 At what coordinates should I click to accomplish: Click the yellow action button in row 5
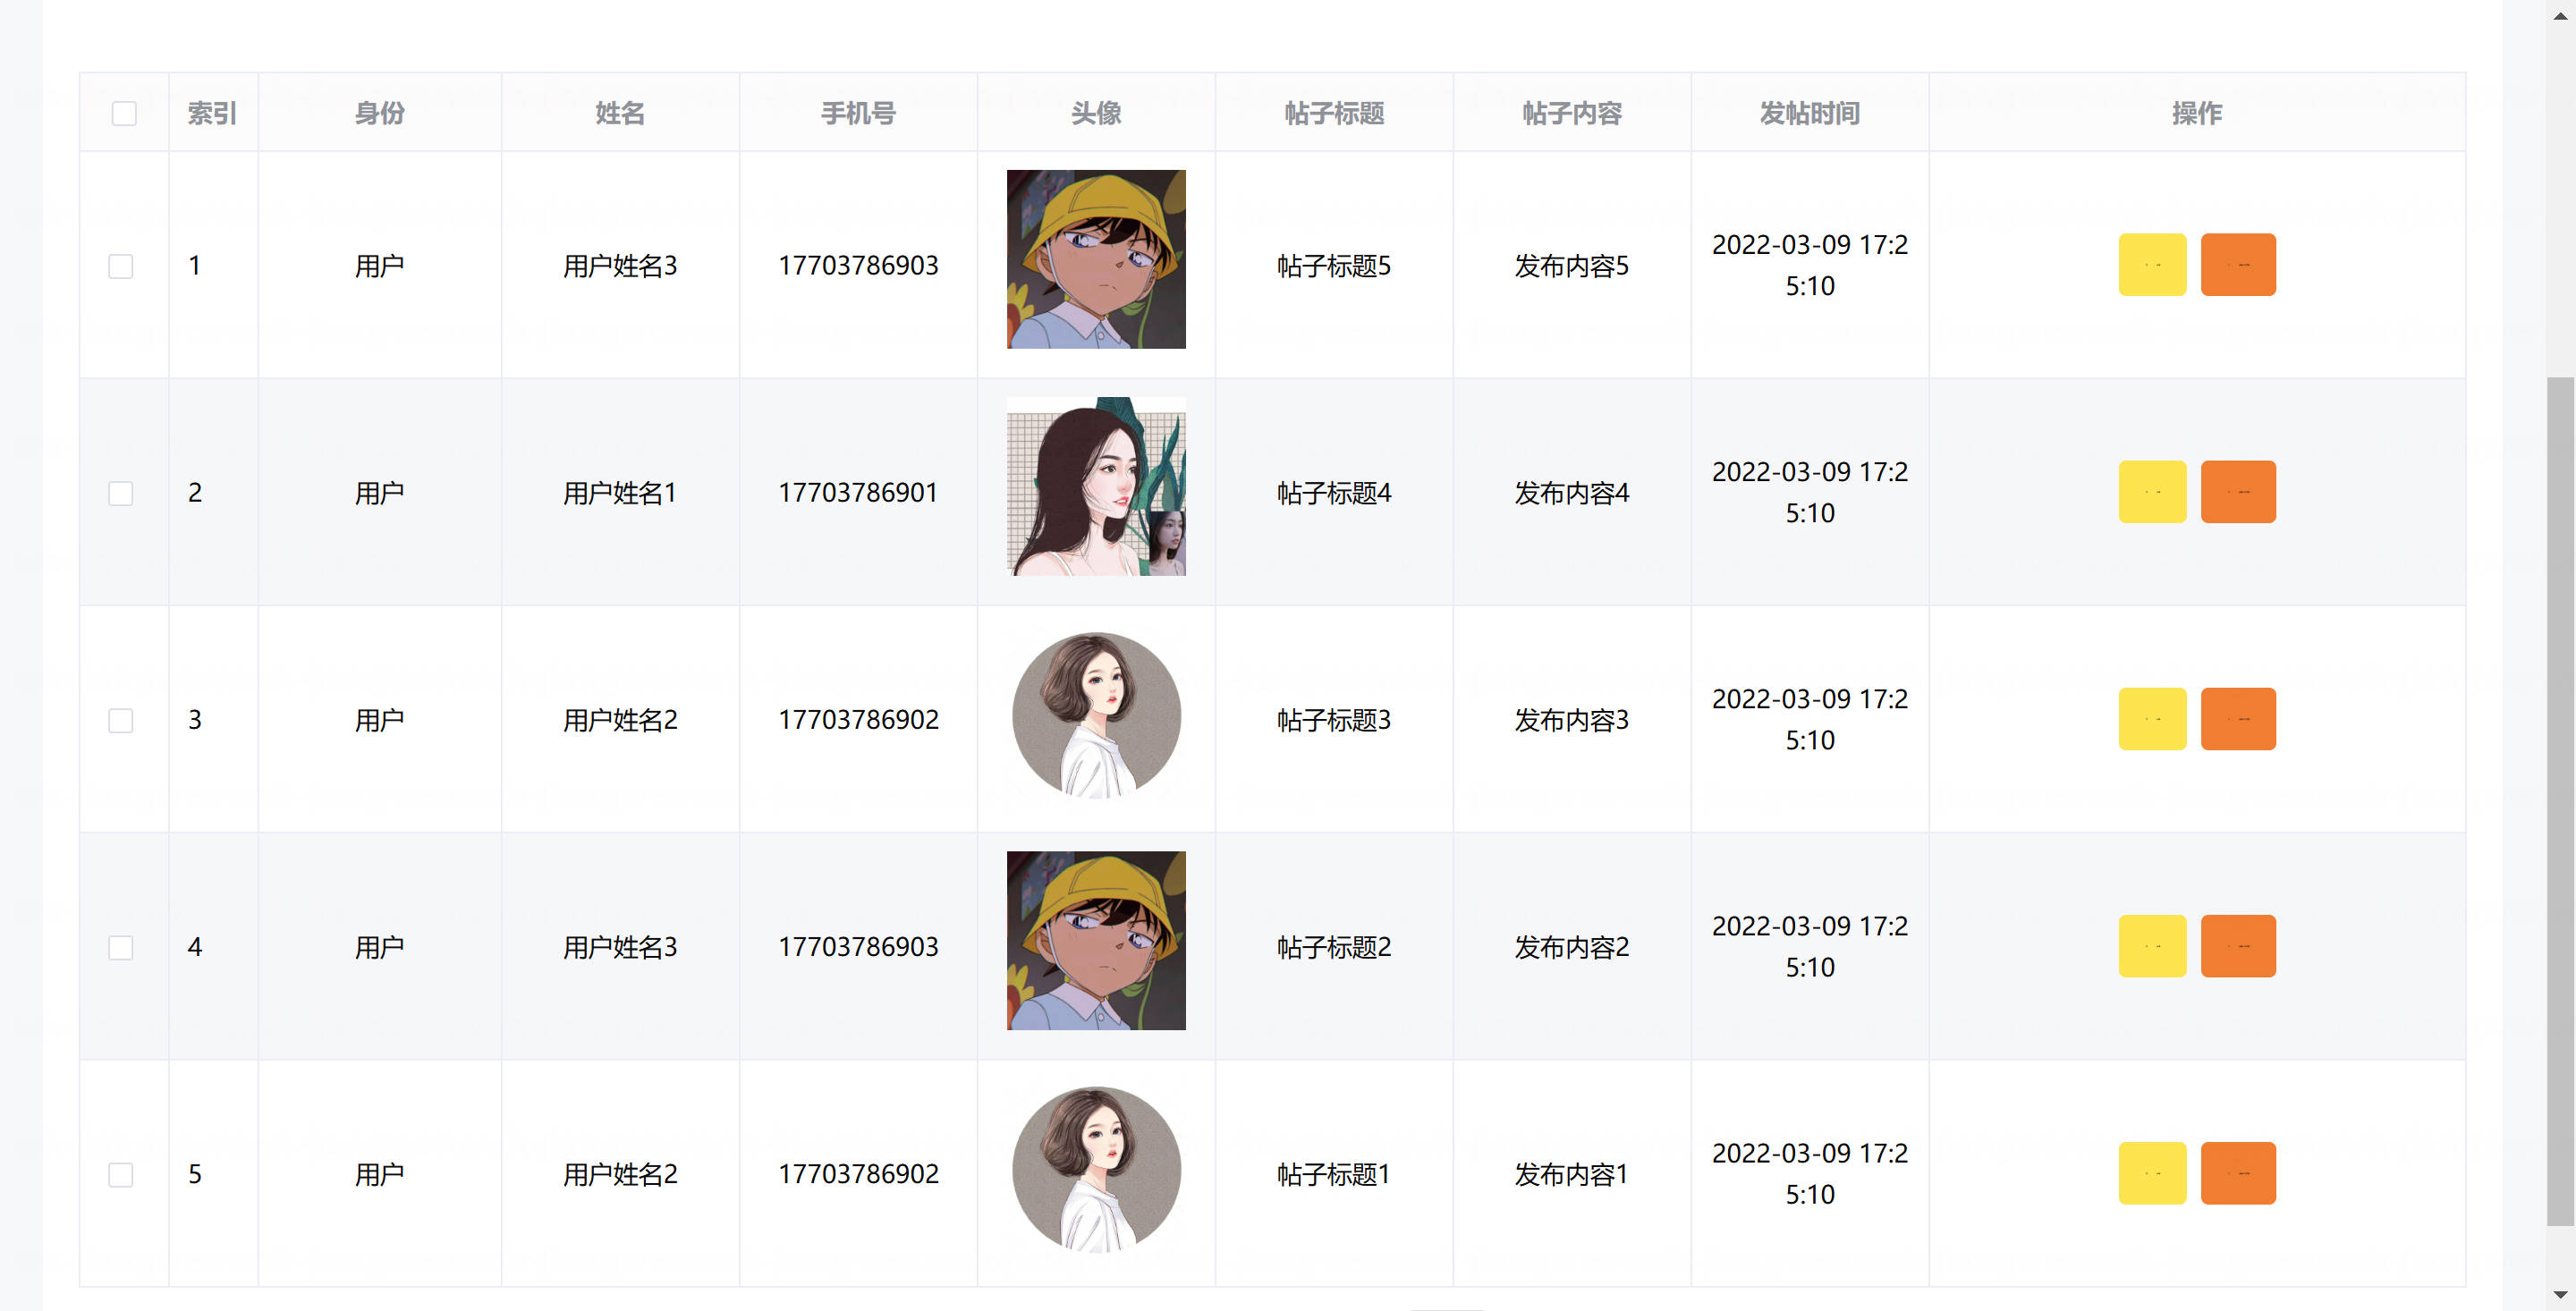[x=2152, y=1173]
